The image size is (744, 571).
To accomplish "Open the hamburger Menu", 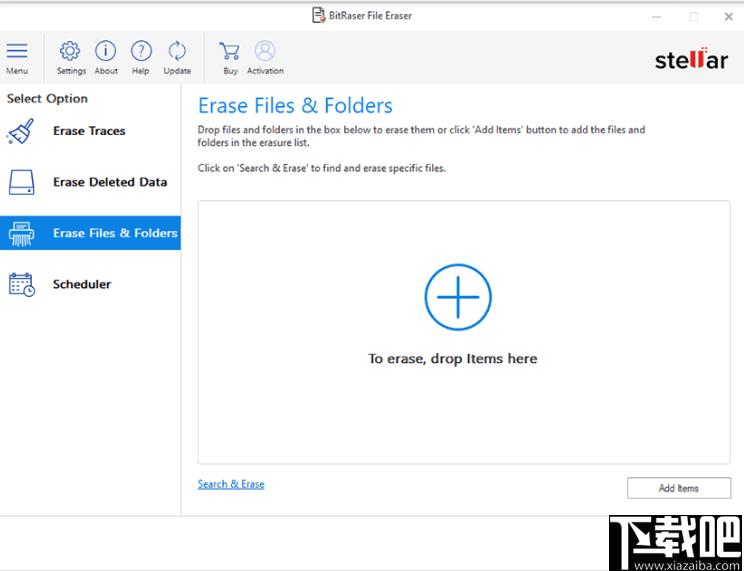I will [17, 51].
